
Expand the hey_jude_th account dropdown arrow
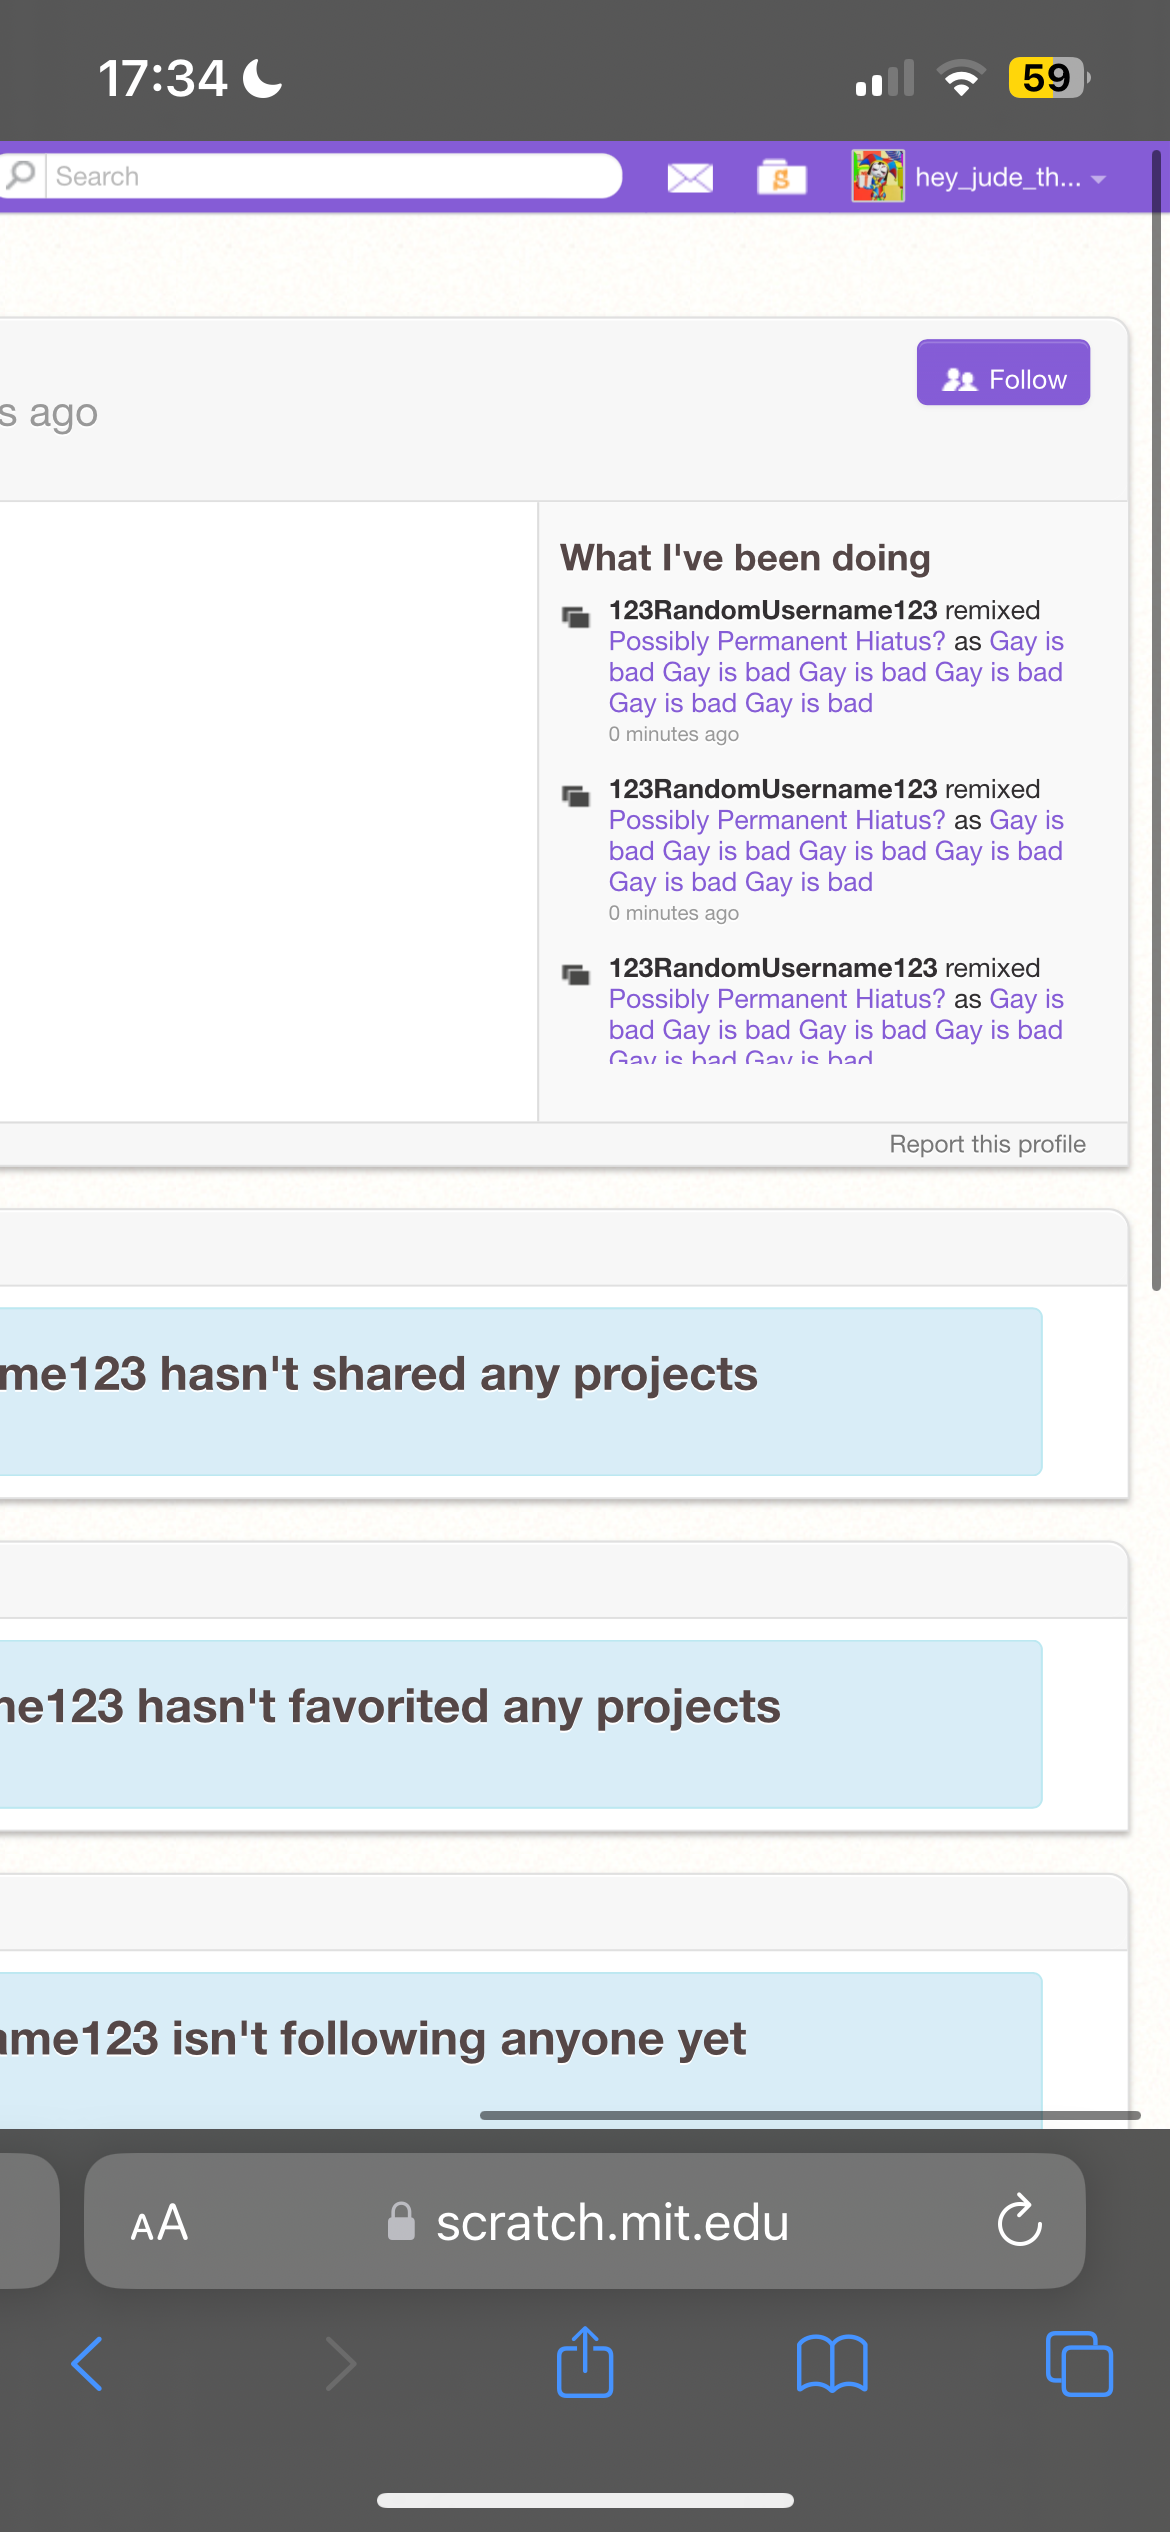coord(1099,179)
